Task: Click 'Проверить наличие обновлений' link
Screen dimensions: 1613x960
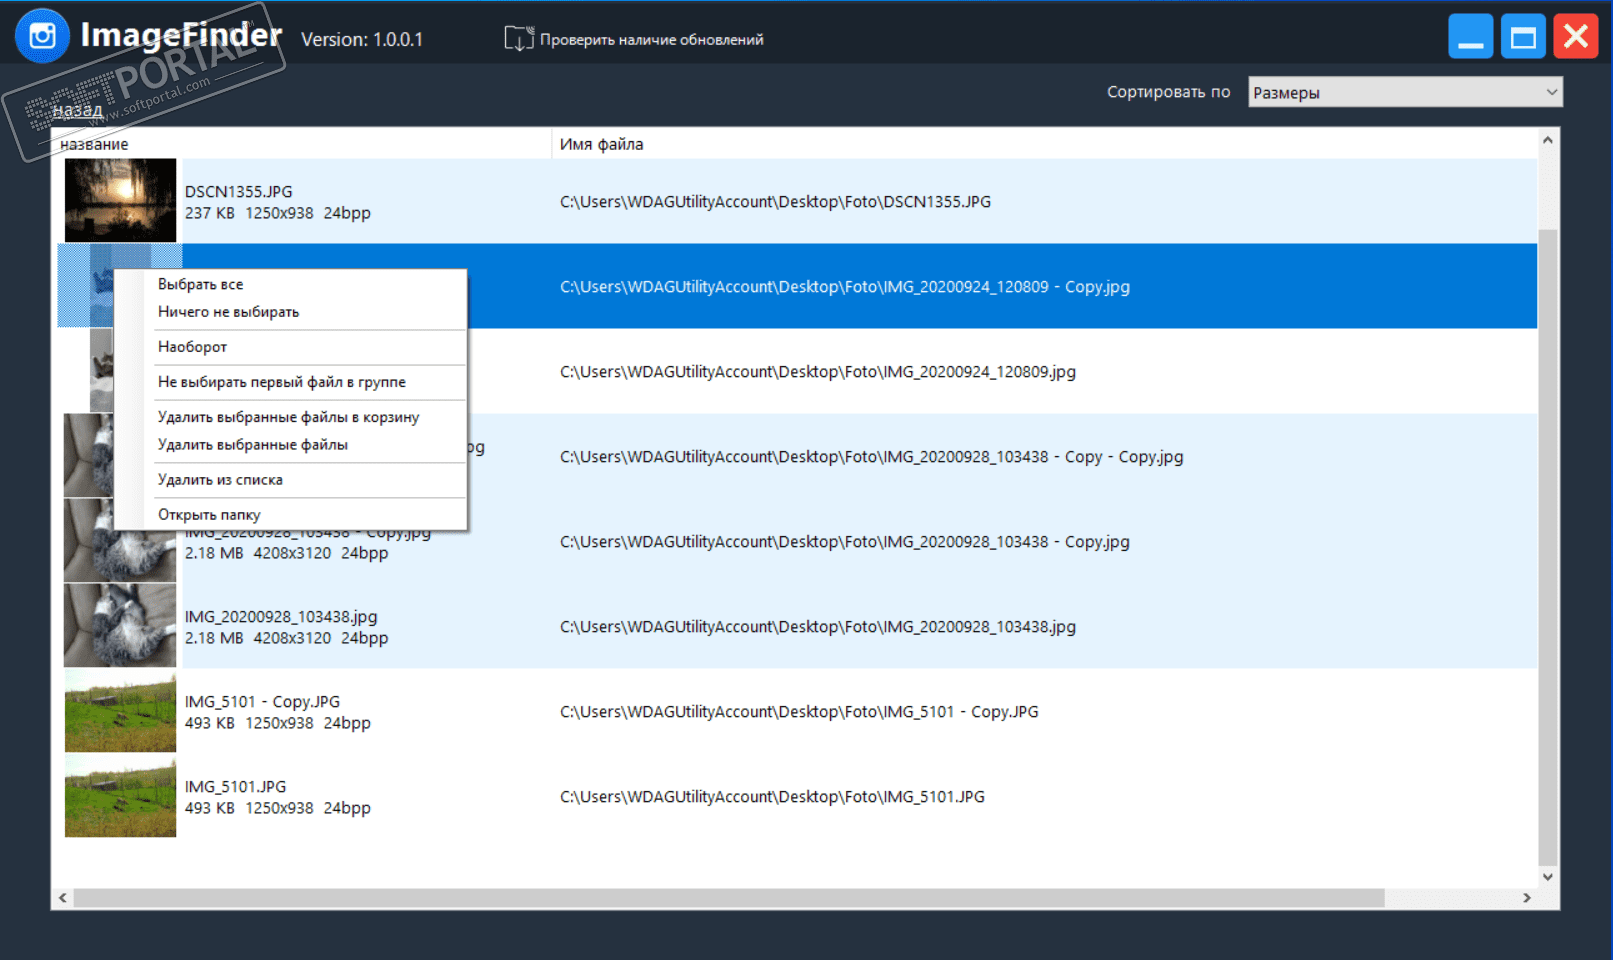Action: click(x=651, y=40)
